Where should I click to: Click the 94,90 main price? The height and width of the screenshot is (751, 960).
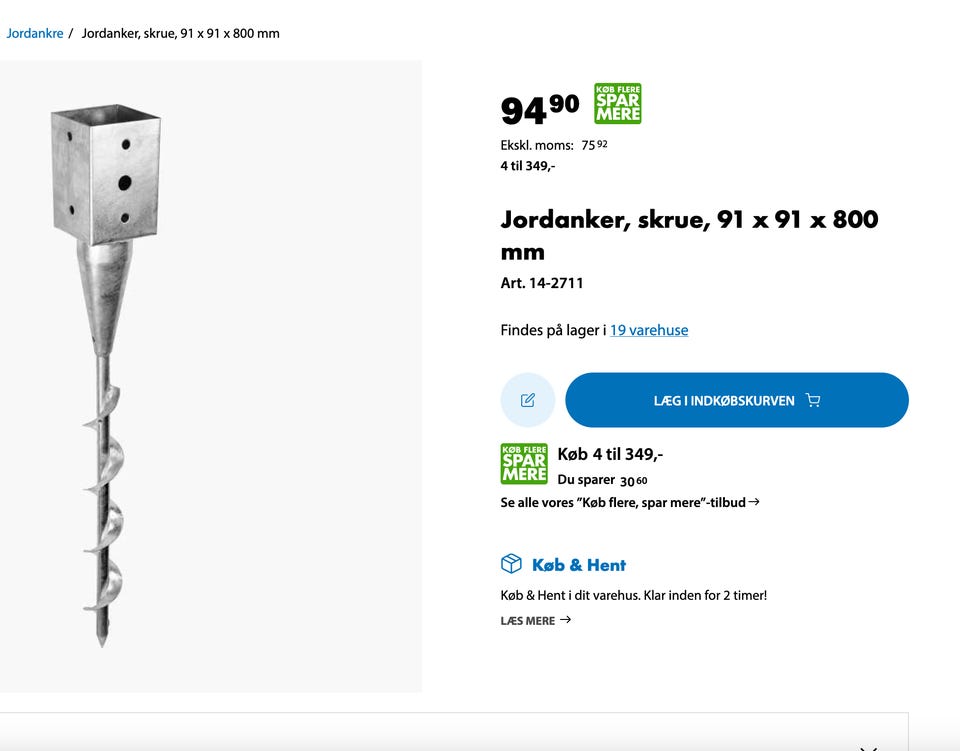[539, 108]
